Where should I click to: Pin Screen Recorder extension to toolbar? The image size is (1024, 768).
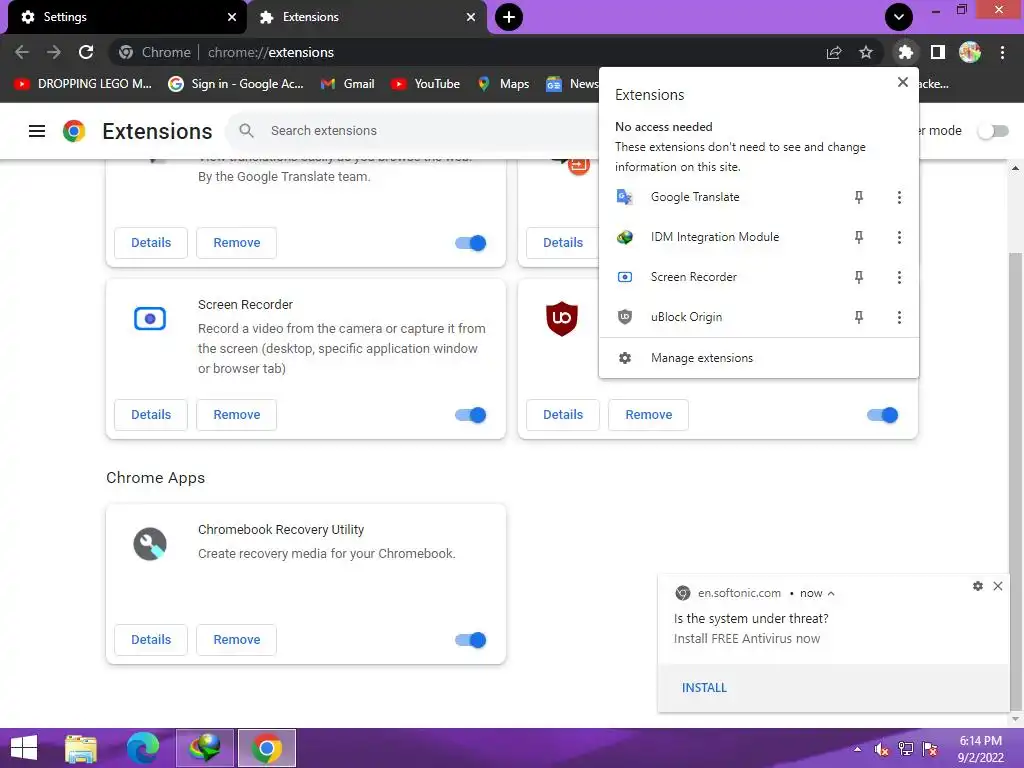(x=859, y=278)
